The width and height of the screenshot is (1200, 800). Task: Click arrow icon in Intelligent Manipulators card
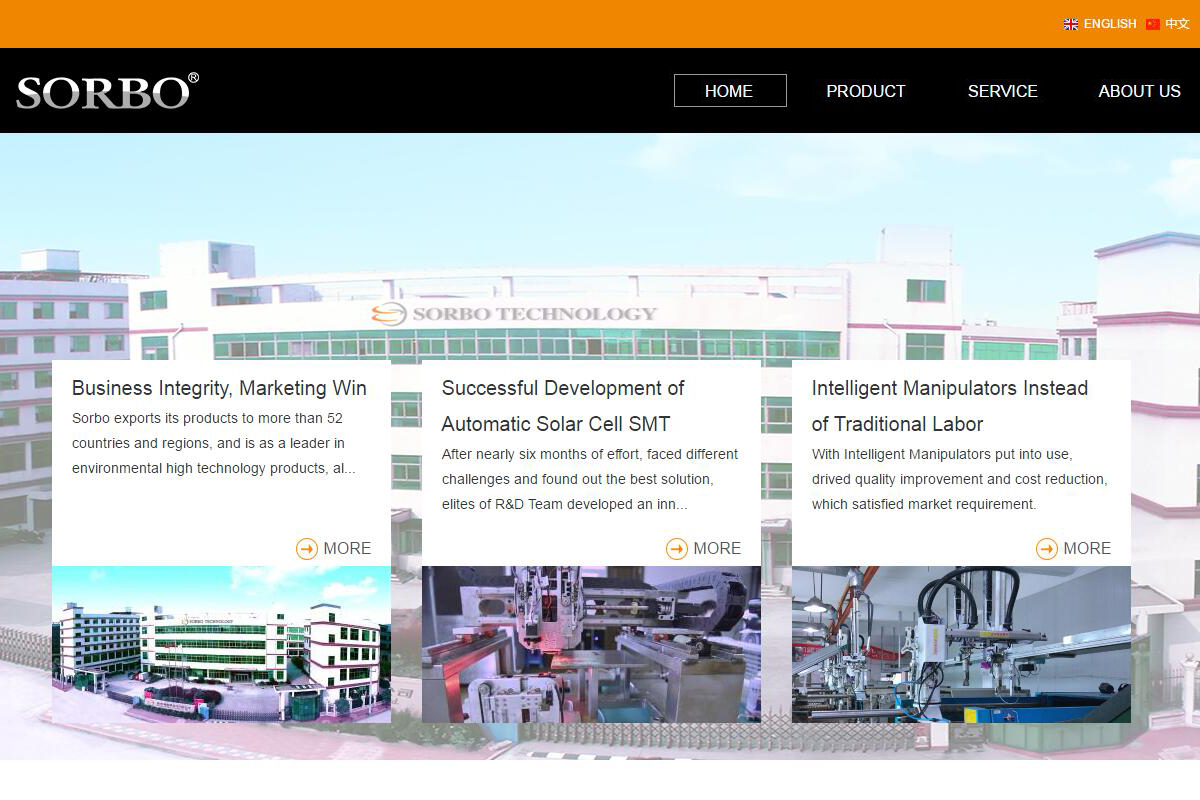[x=1047, y=549]
